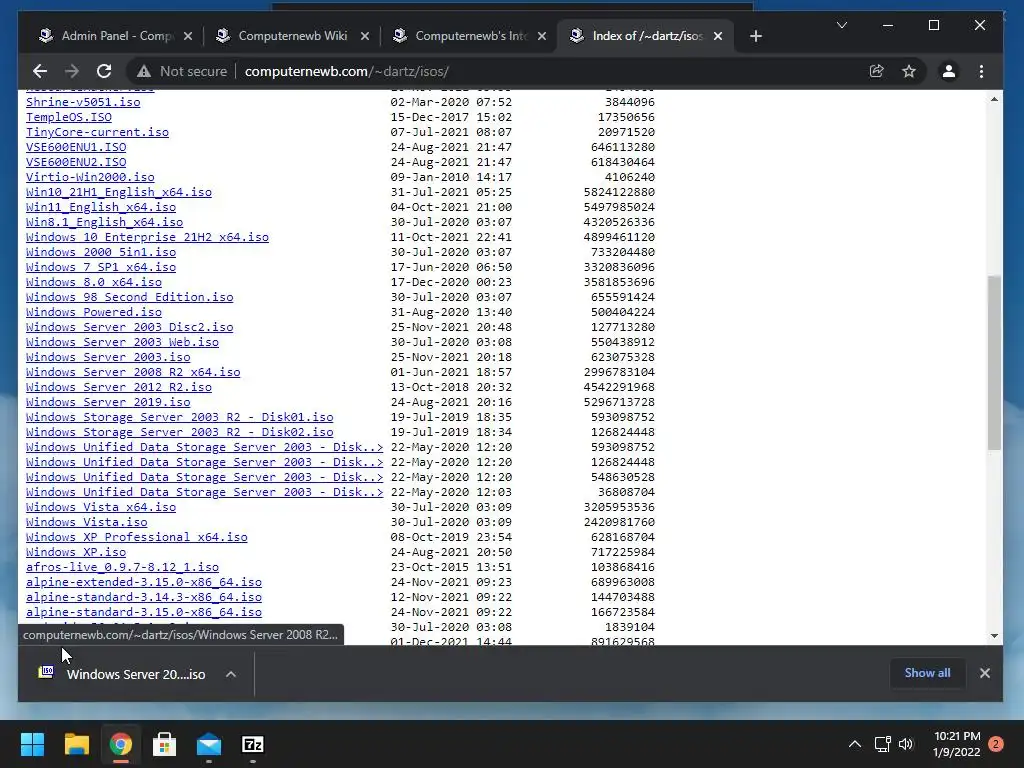The image size is (1024, 768).
Task: Click the page scrollbar down arrow
Action: tap(994, 635)
